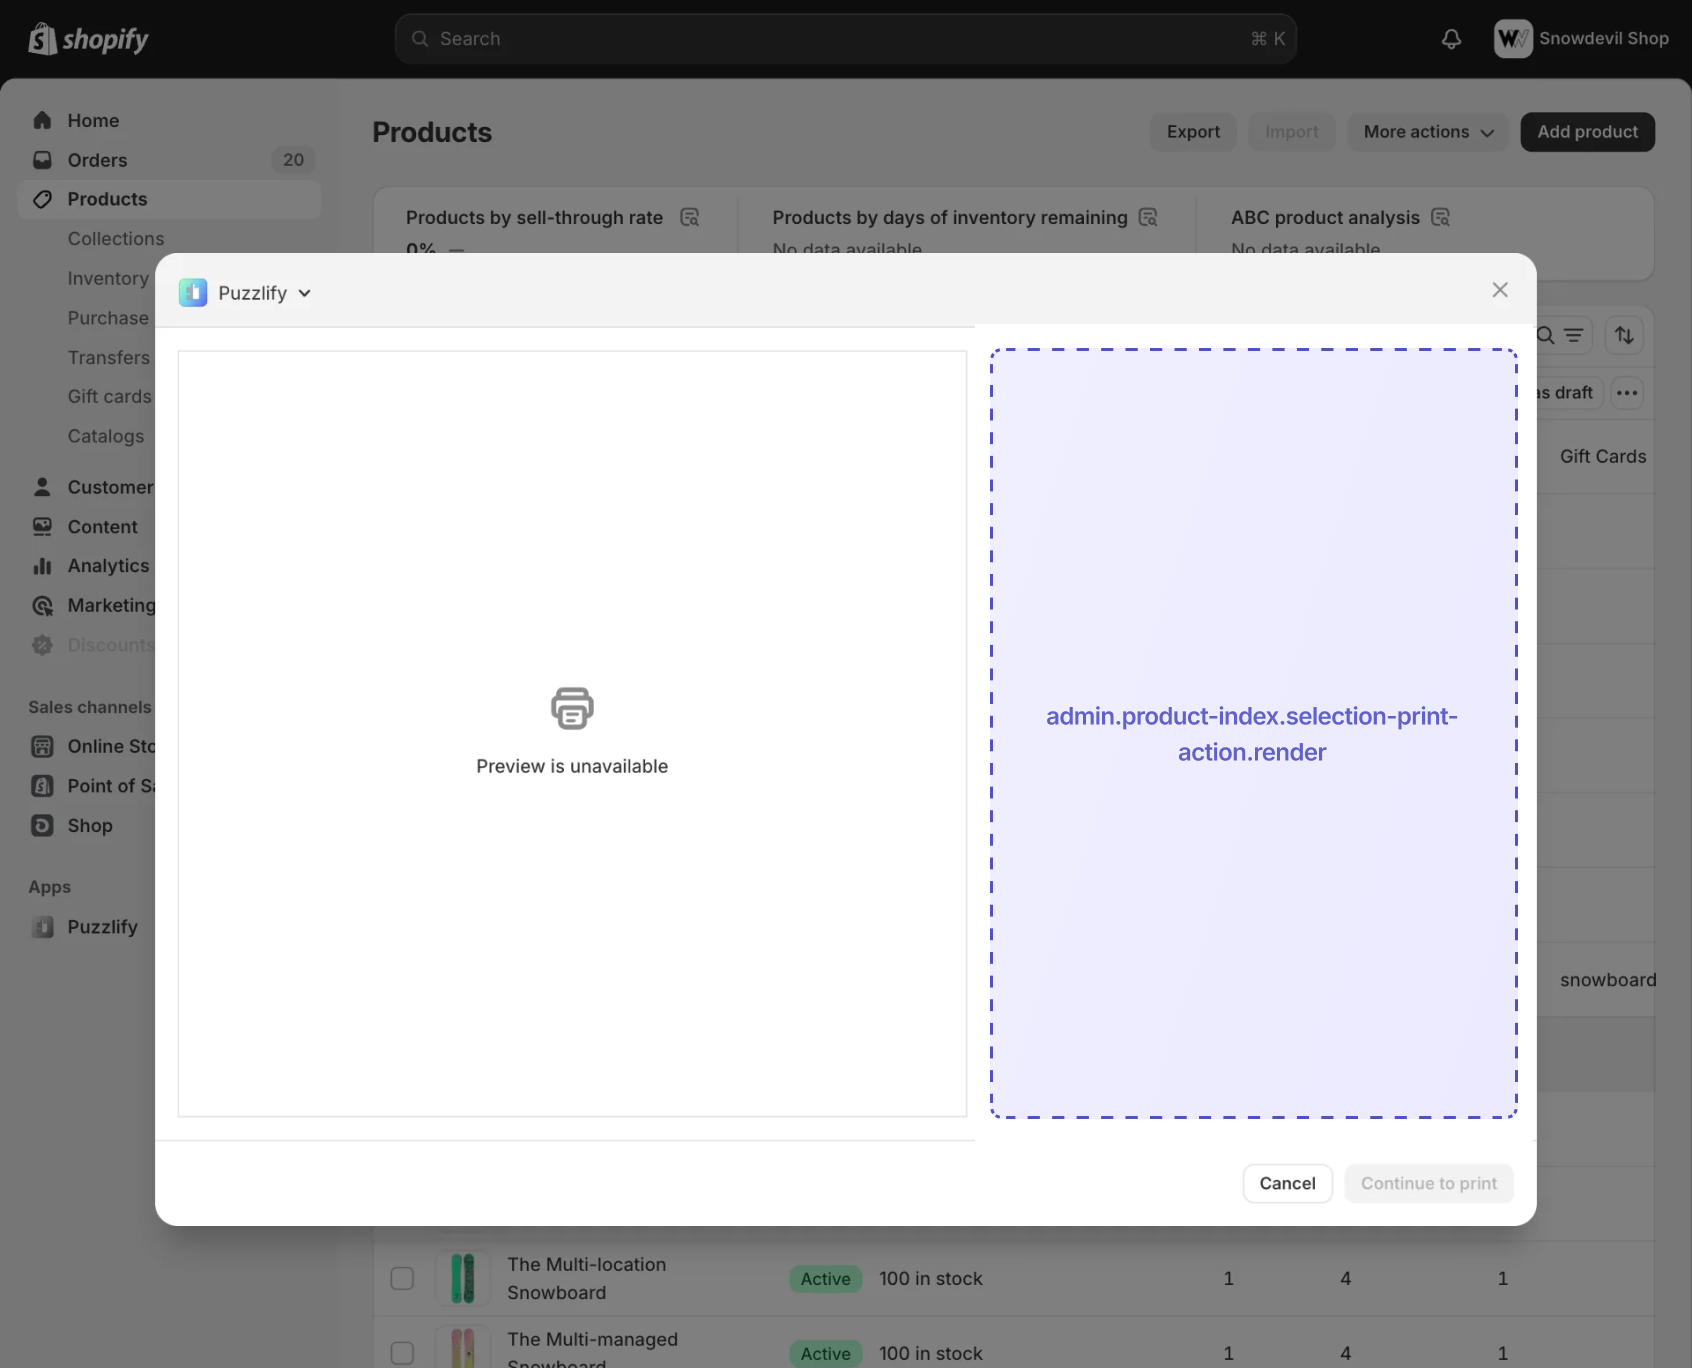Click 'ABC product analysis' card title
This screenshot has width=1692, height=1368.
tap(1325, 217)
